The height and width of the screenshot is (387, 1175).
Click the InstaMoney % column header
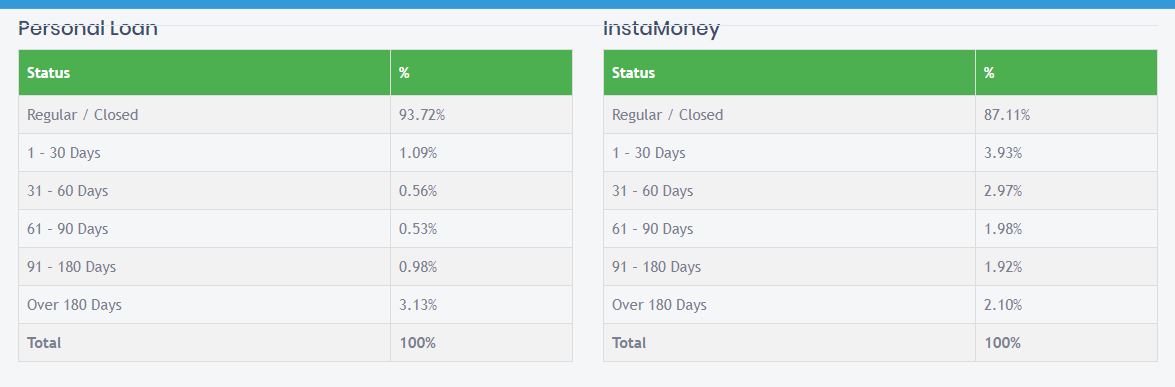click(1066, 73)
